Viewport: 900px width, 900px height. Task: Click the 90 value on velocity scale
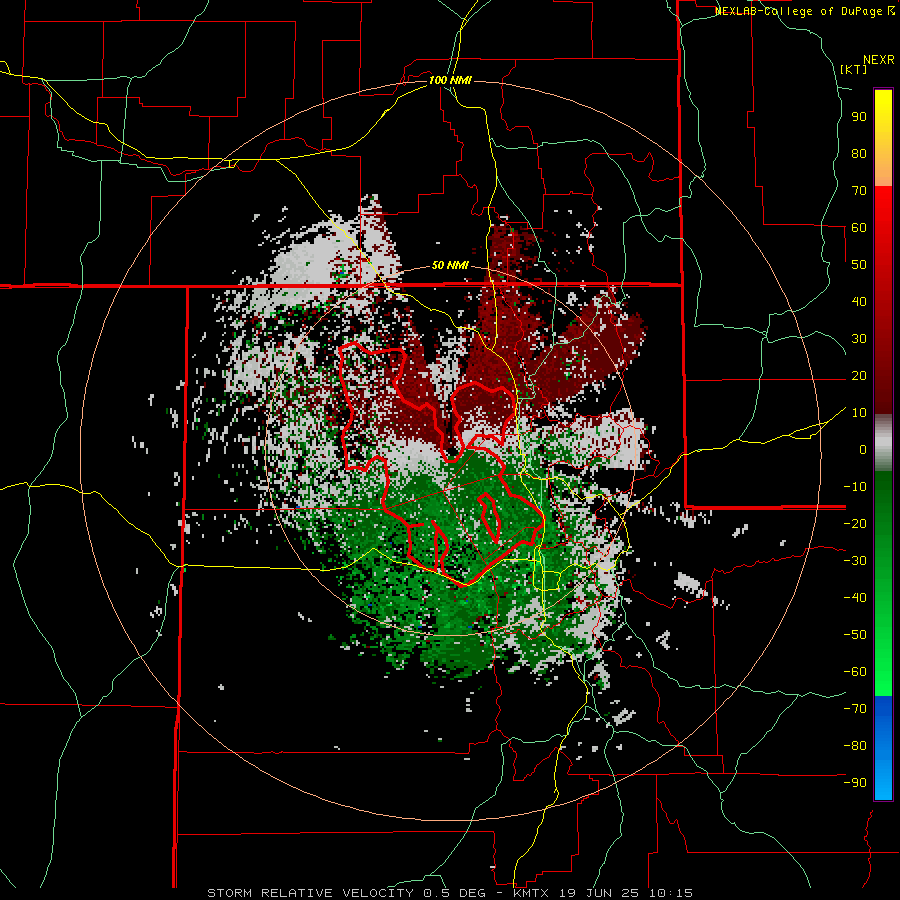coord(859,117)
